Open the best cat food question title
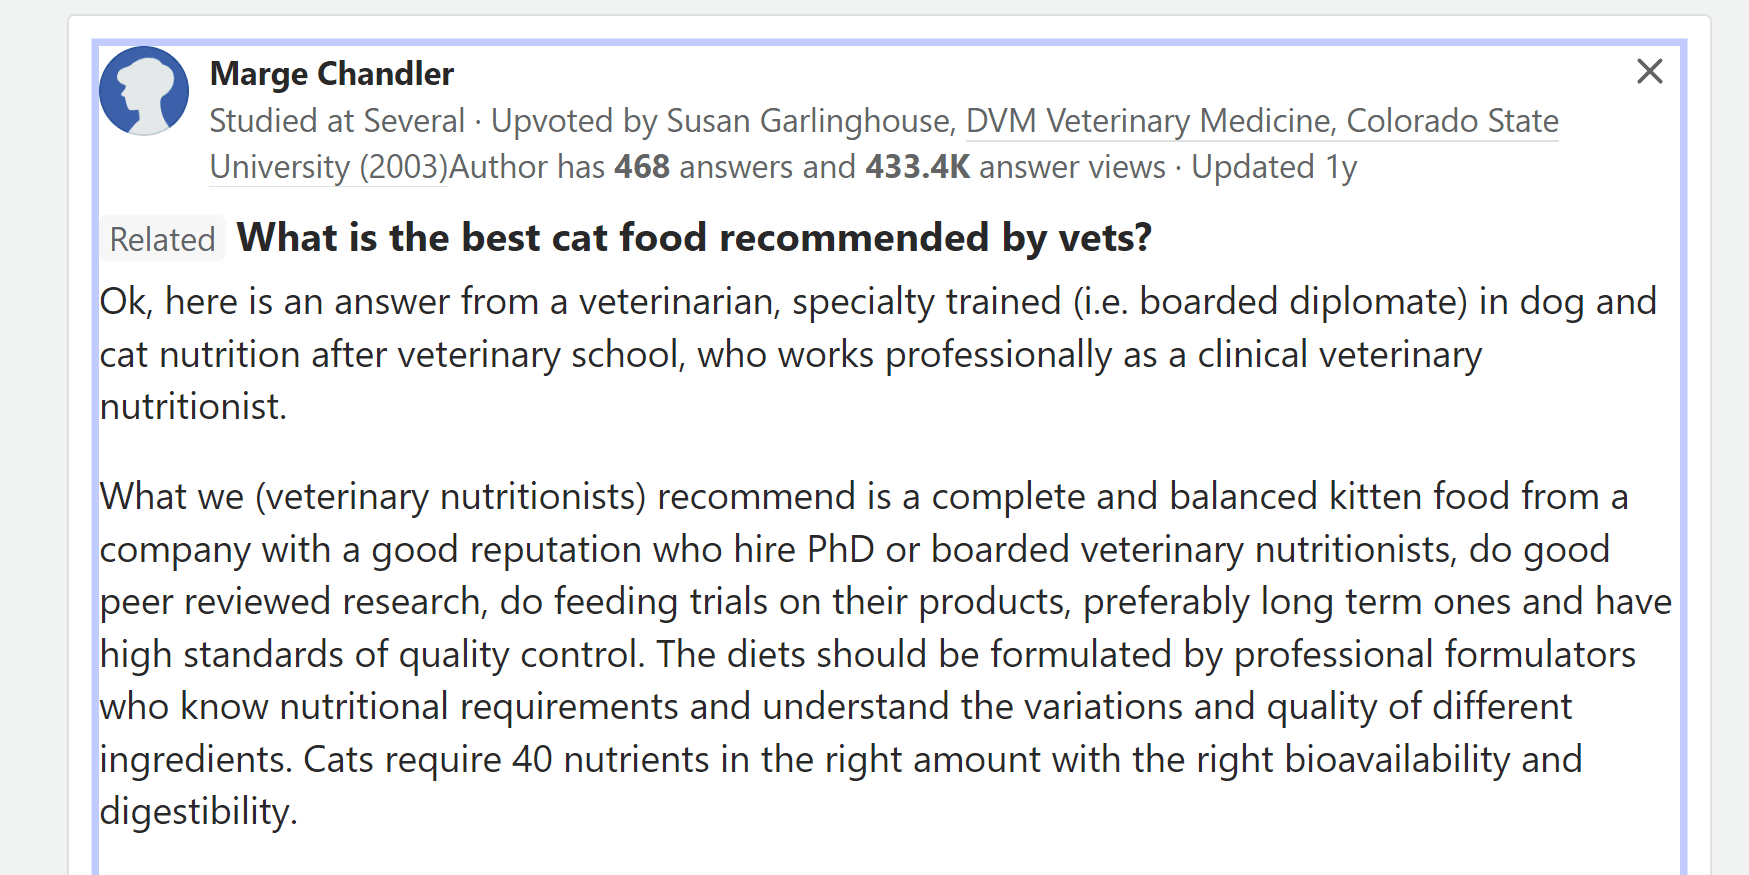 (694, 238)
